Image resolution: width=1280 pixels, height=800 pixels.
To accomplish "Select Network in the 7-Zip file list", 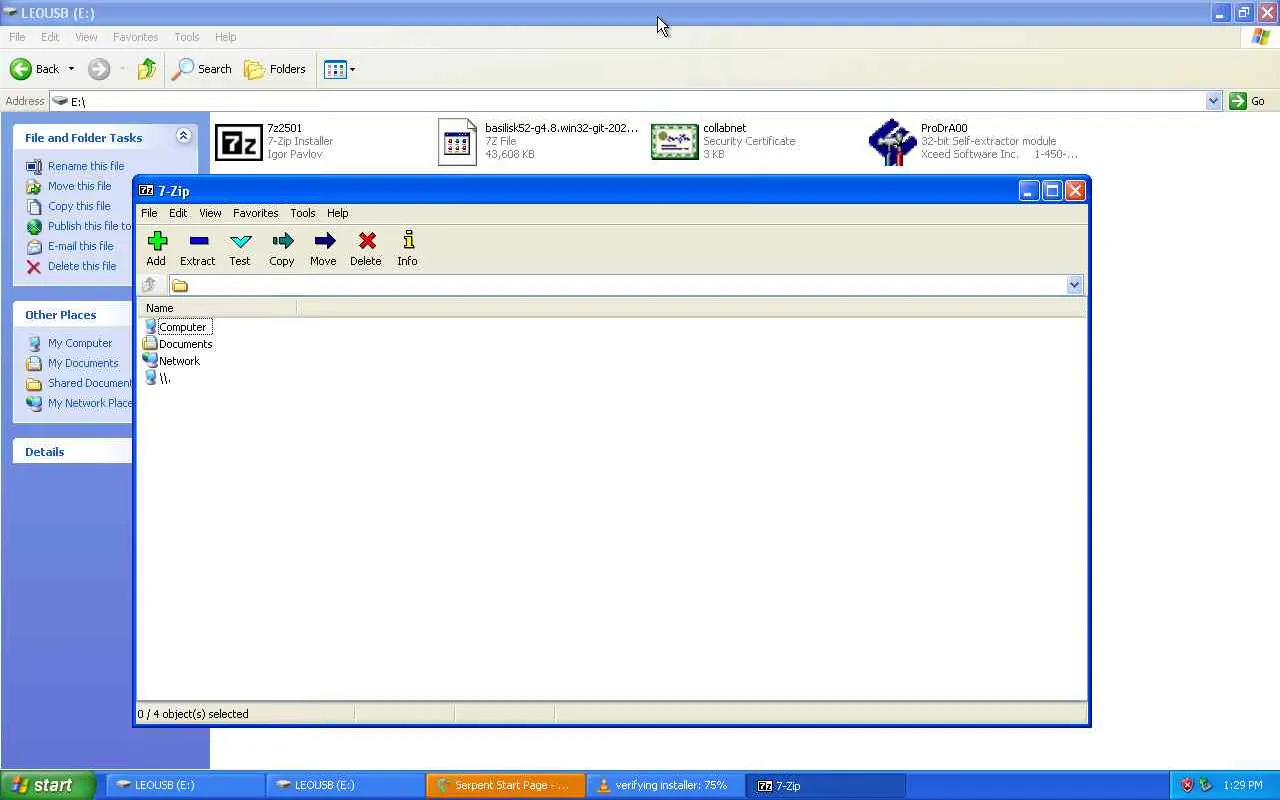I will (172, 361).
